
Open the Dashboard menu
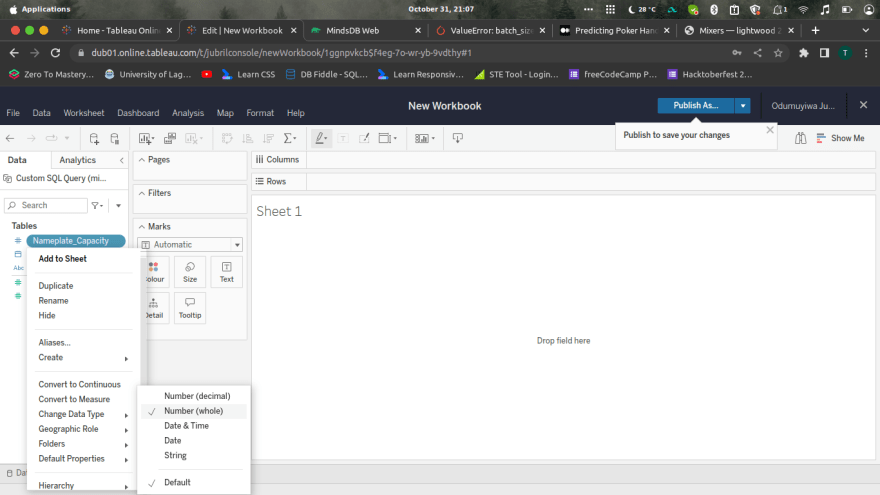[138, 113]
